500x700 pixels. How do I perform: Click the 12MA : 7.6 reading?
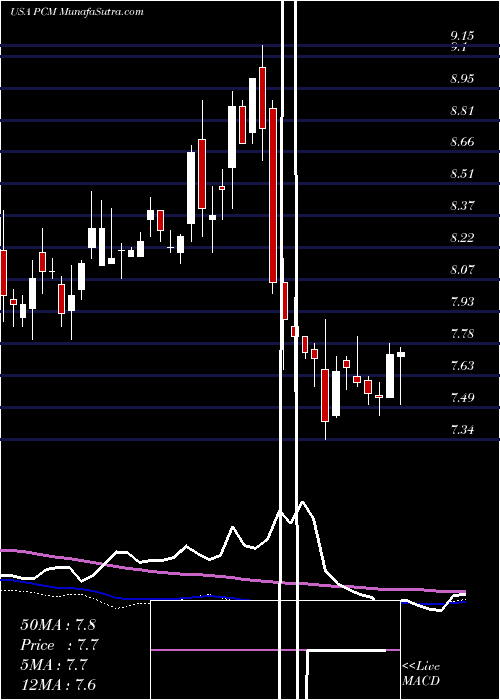pyautogui.click(x=58, y=684)
